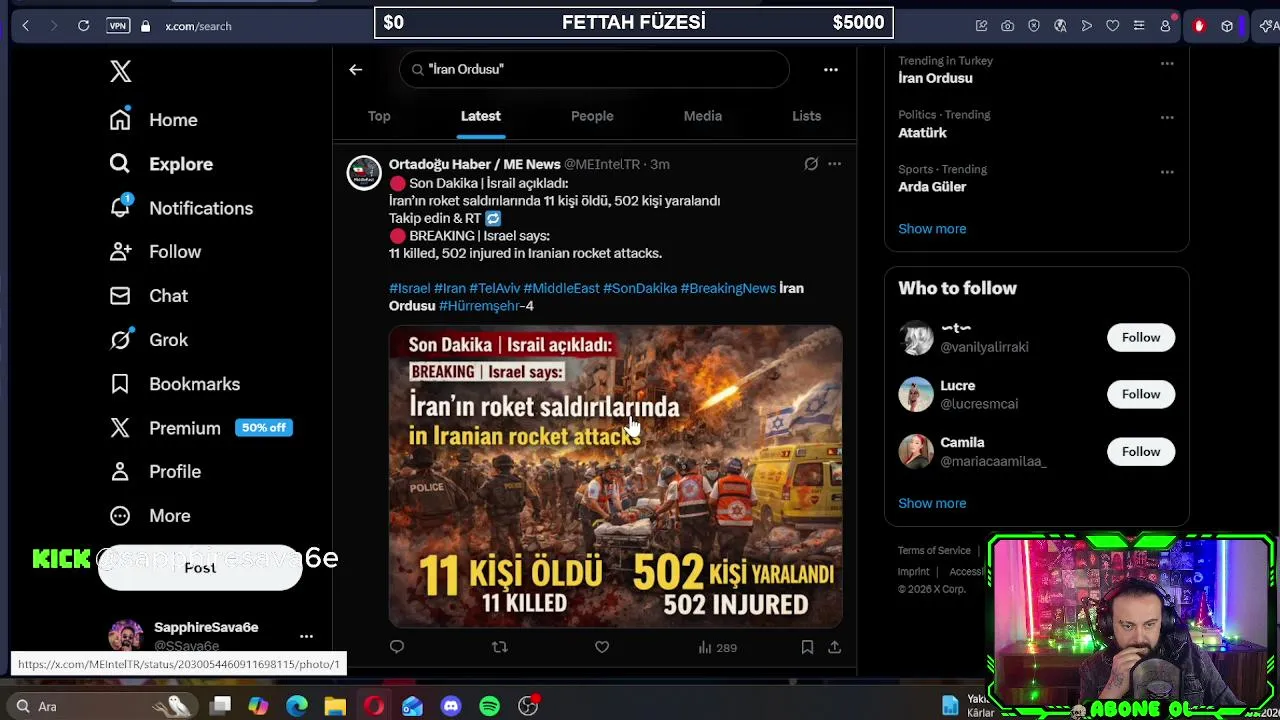Open Discord from the taskbar
1280x720 pixels.
pyautogui.click(x=451, y=706)
